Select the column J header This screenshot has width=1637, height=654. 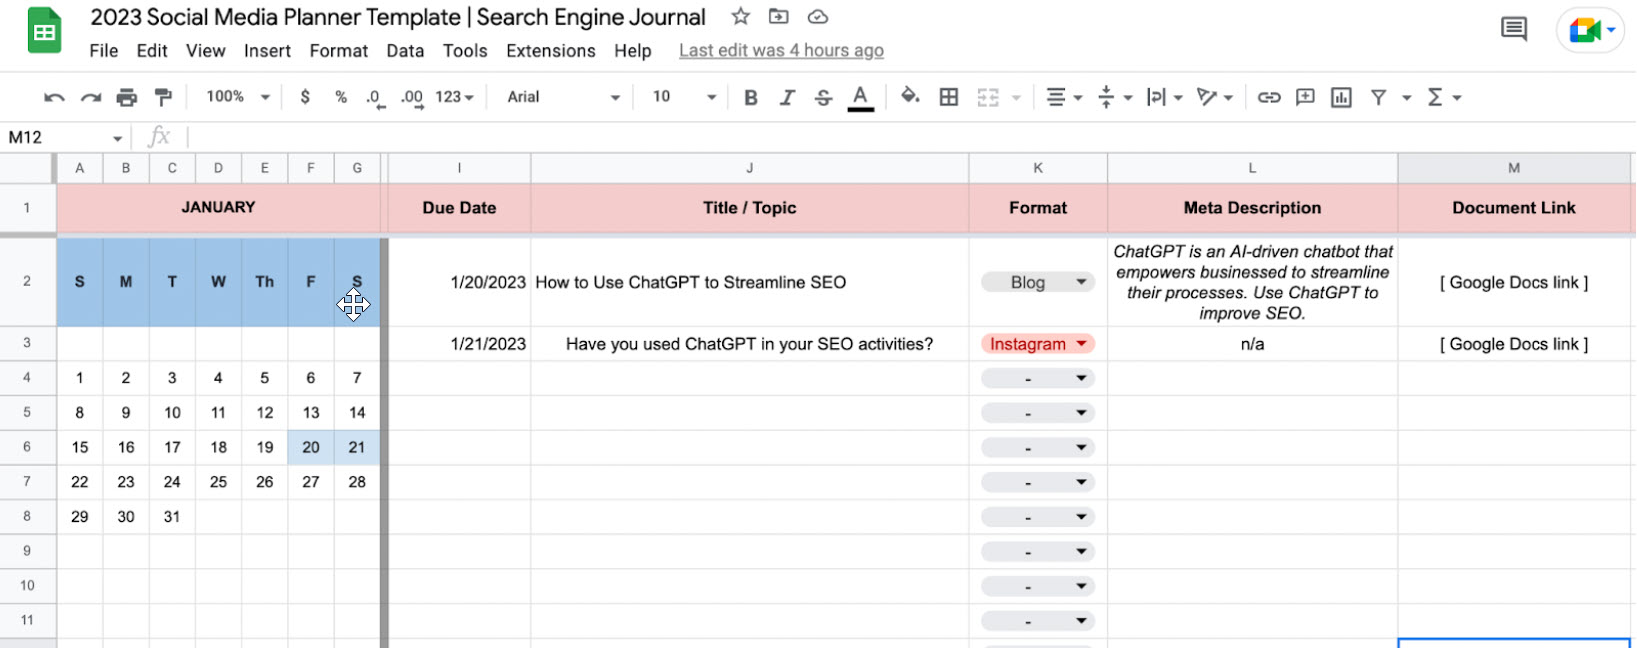[749, 168]
